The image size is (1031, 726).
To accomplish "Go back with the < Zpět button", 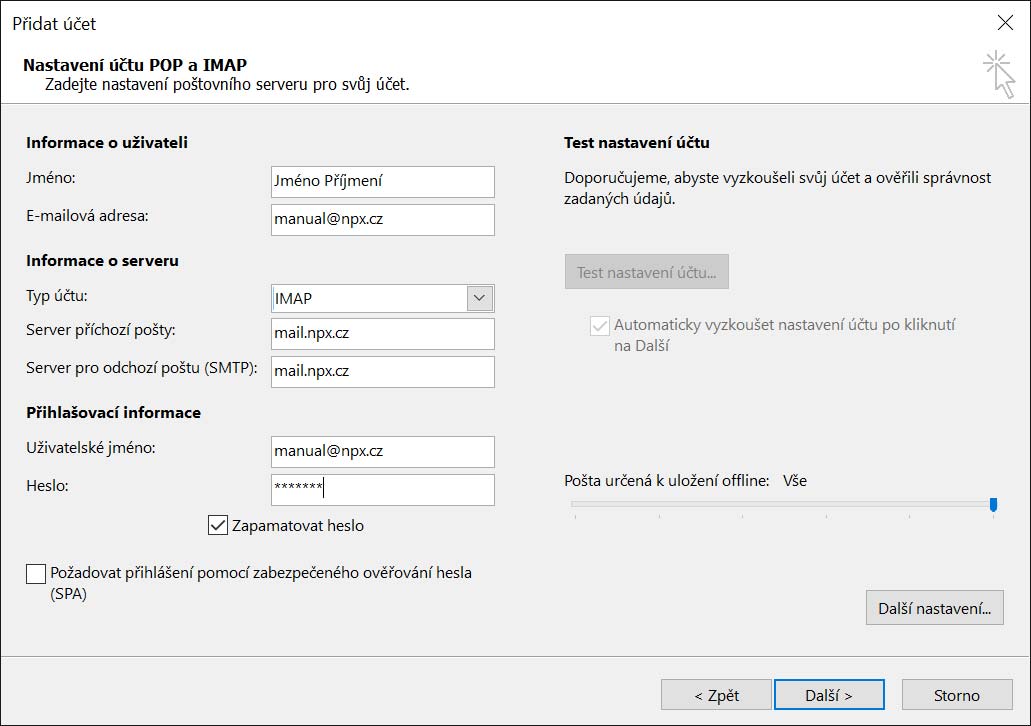I will coord(716,695).
